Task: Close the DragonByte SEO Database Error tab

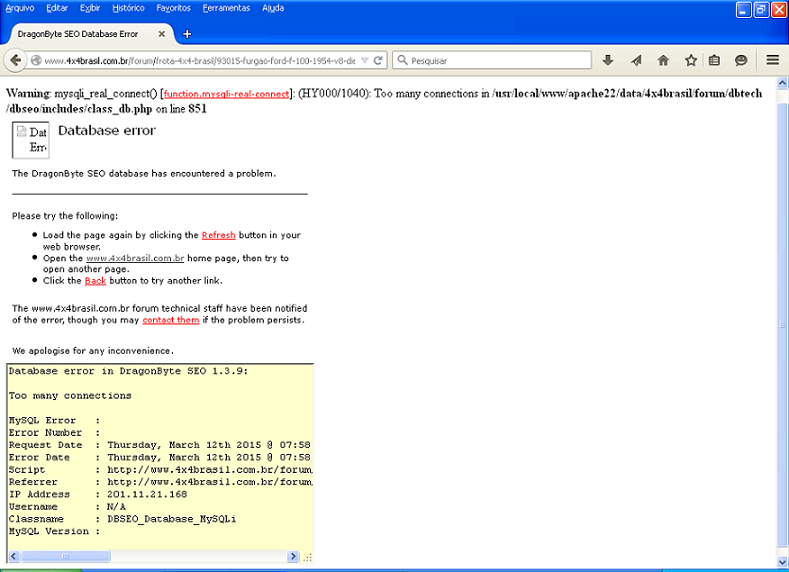Action: click(162, 34)
